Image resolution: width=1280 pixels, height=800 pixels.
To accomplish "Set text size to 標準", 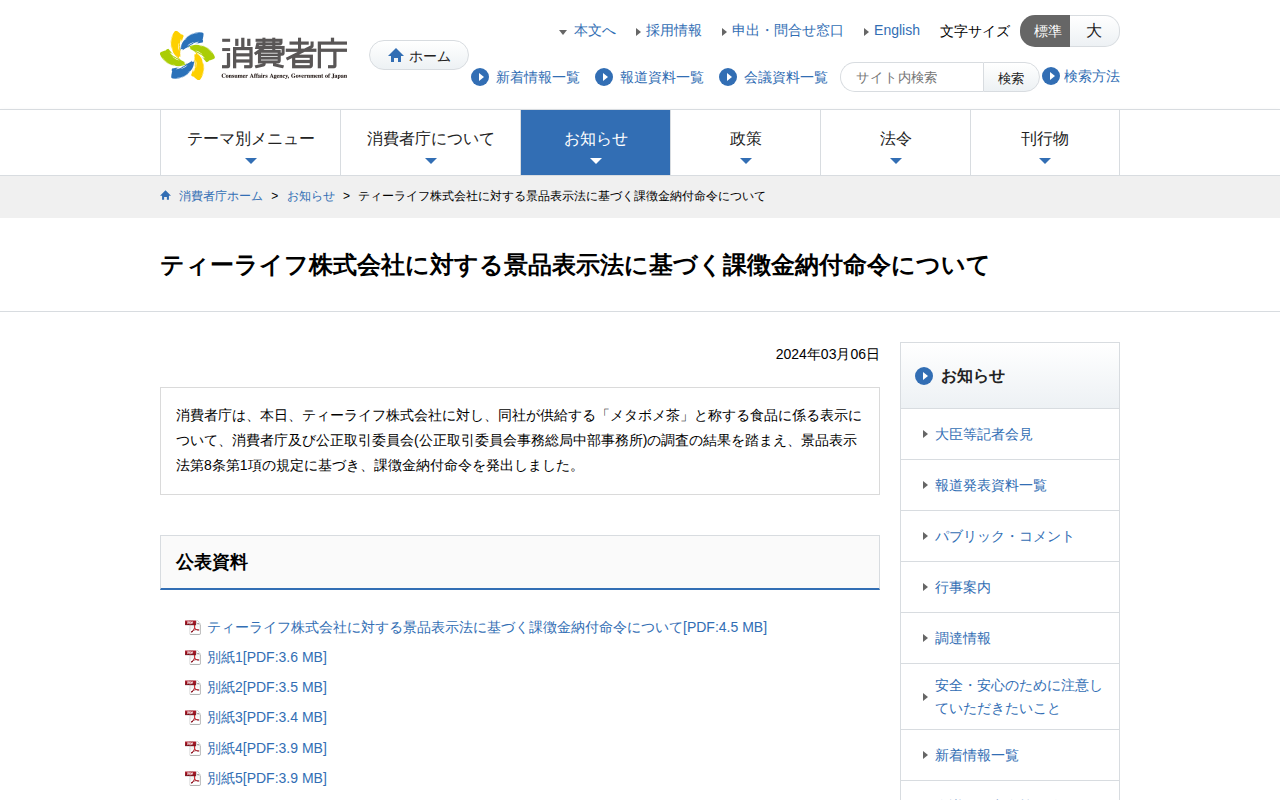I will 1046,31.
